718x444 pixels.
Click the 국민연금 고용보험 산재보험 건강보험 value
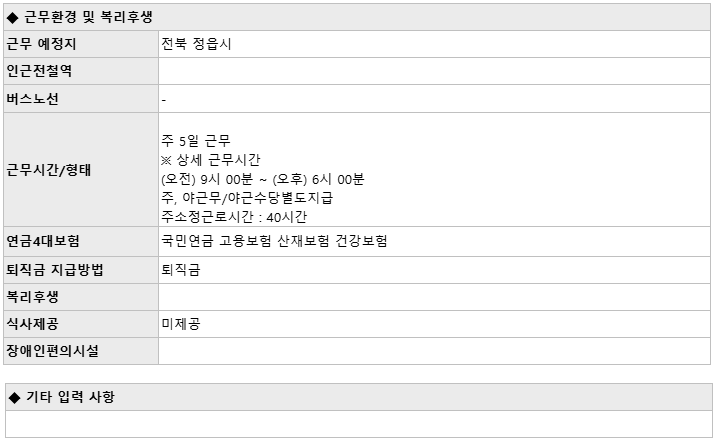click(x=274, y=241)
